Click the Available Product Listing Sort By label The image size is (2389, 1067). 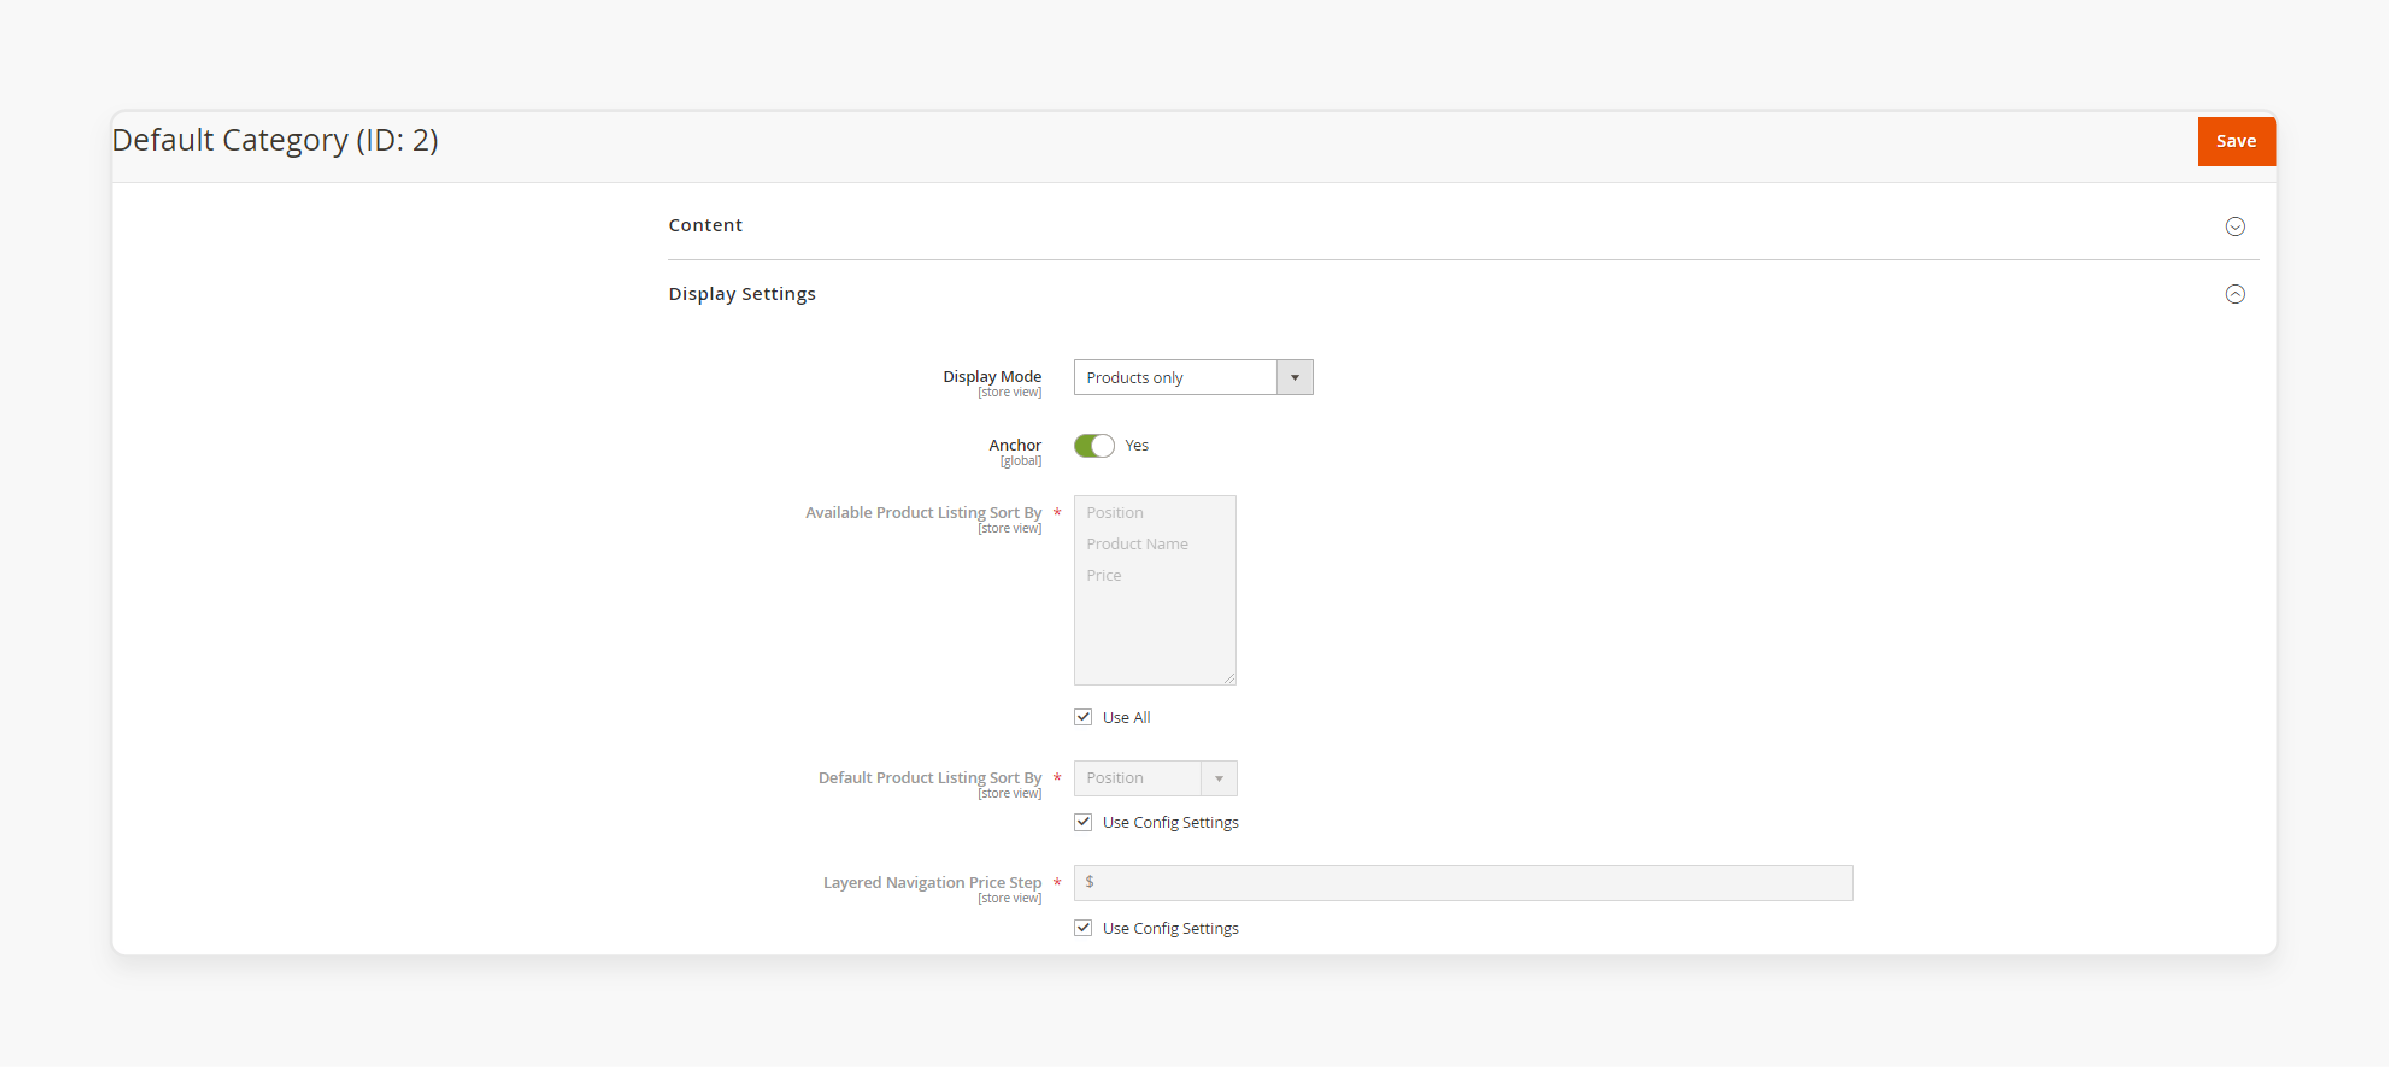(x=923, y=512)
